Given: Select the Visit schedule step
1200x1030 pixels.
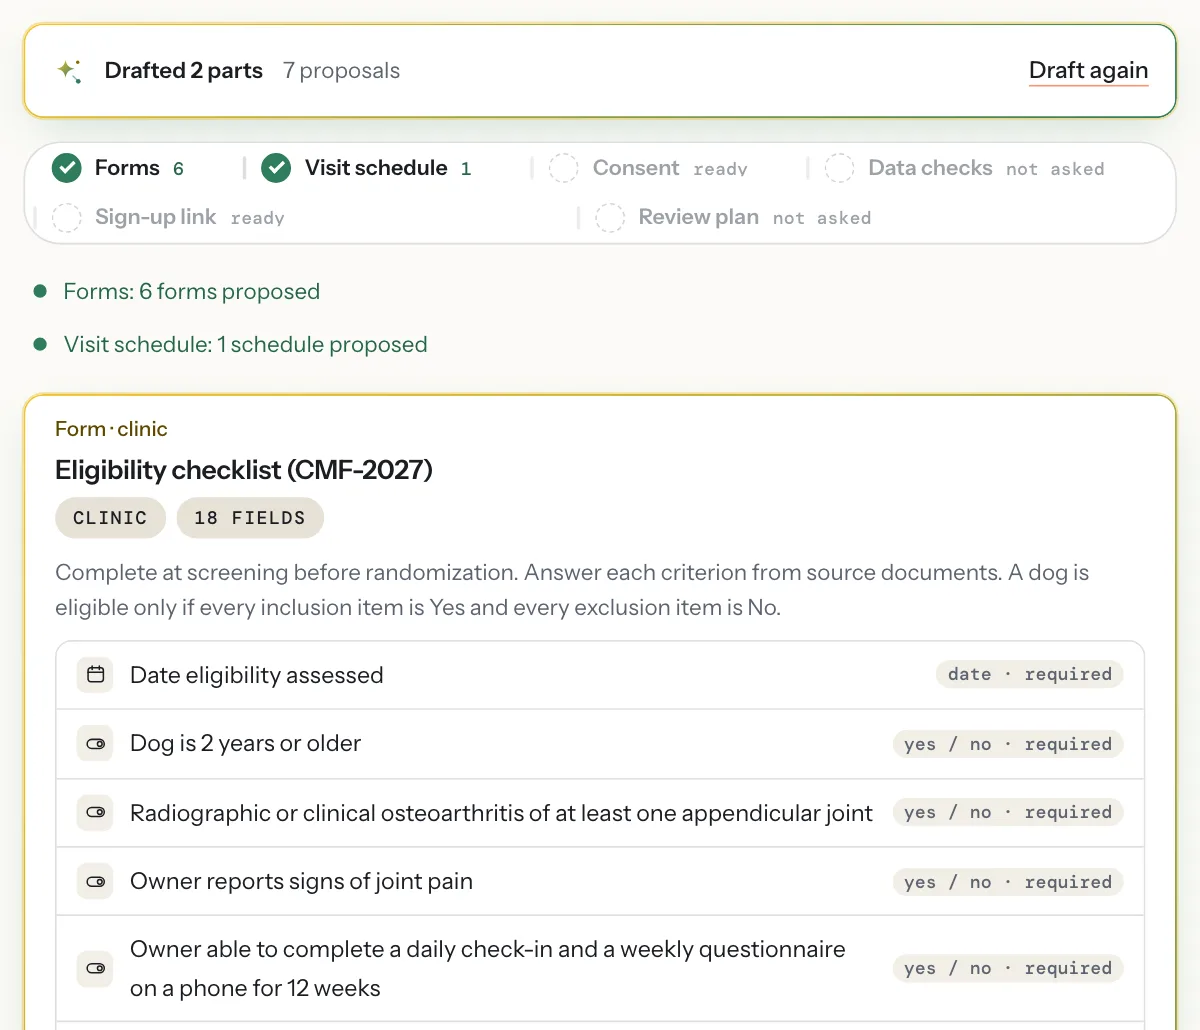Looking at the screenshot, I should pyautogui.click(x=367, y=168).
